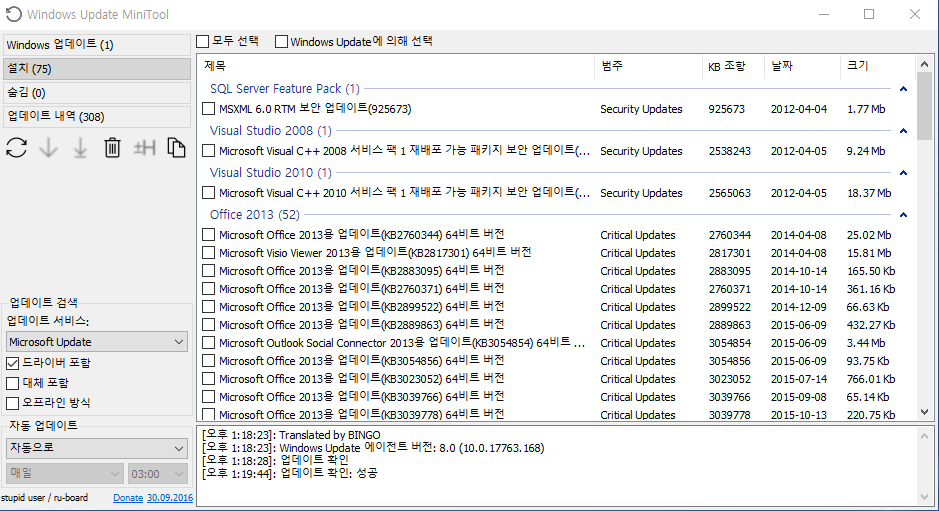The height and width of the screenshot is (511, 939).
Task: Click the hide updates icon
Action: (x=144, y=147)
